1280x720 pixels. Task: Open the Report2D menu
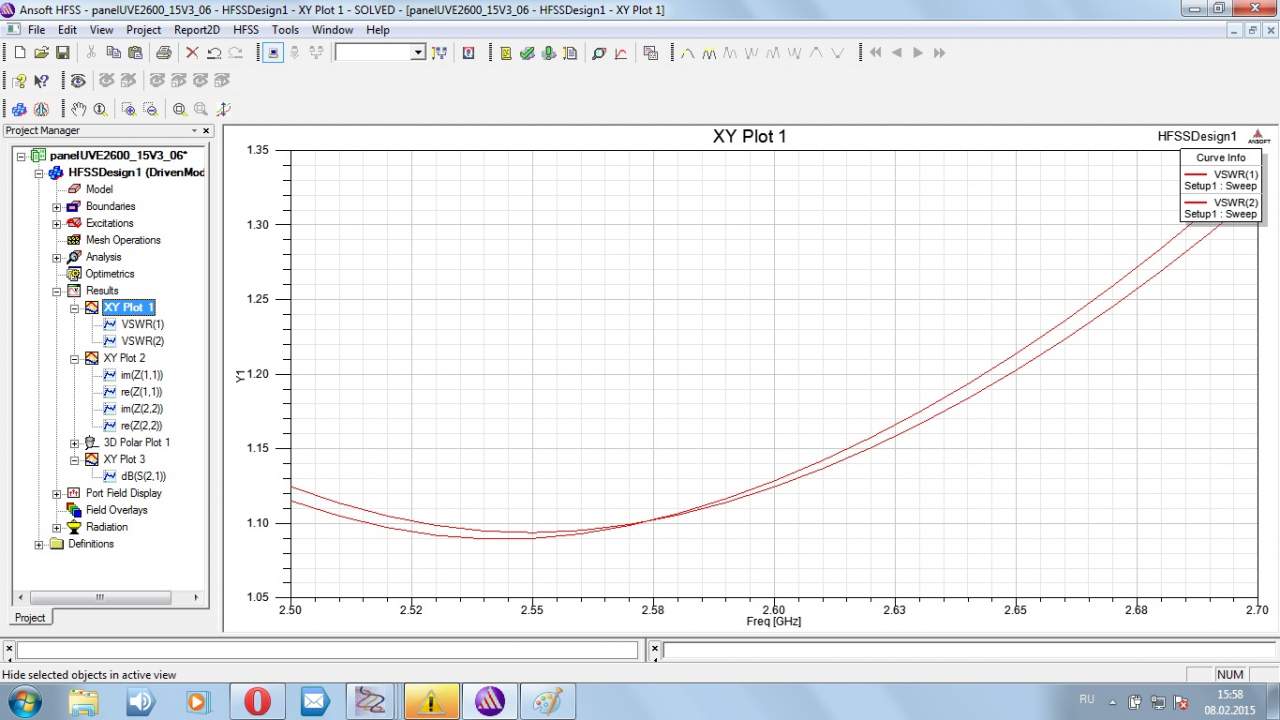click(x=196, y=30)
